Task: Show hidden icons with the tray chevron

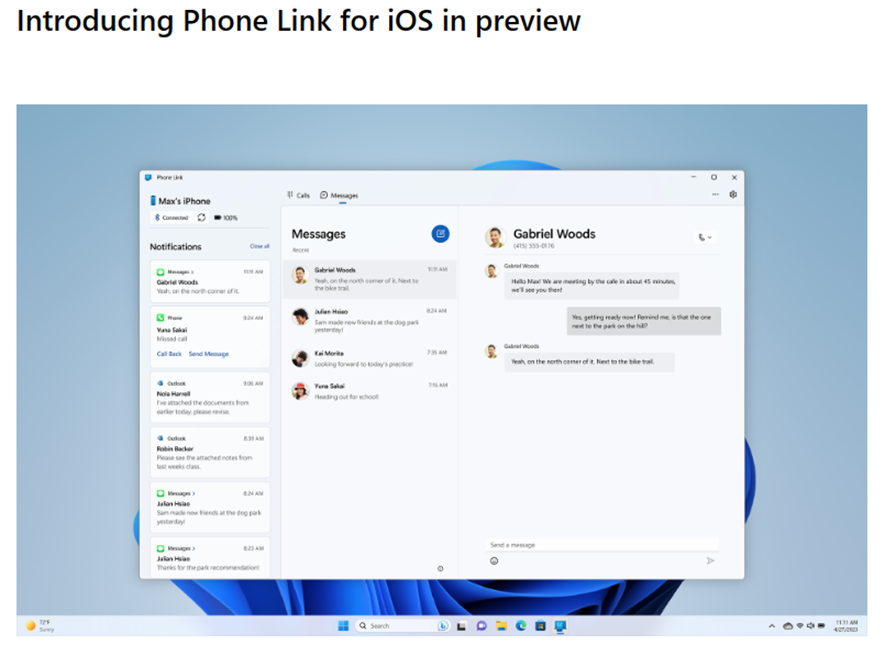Action: [771, 626]
